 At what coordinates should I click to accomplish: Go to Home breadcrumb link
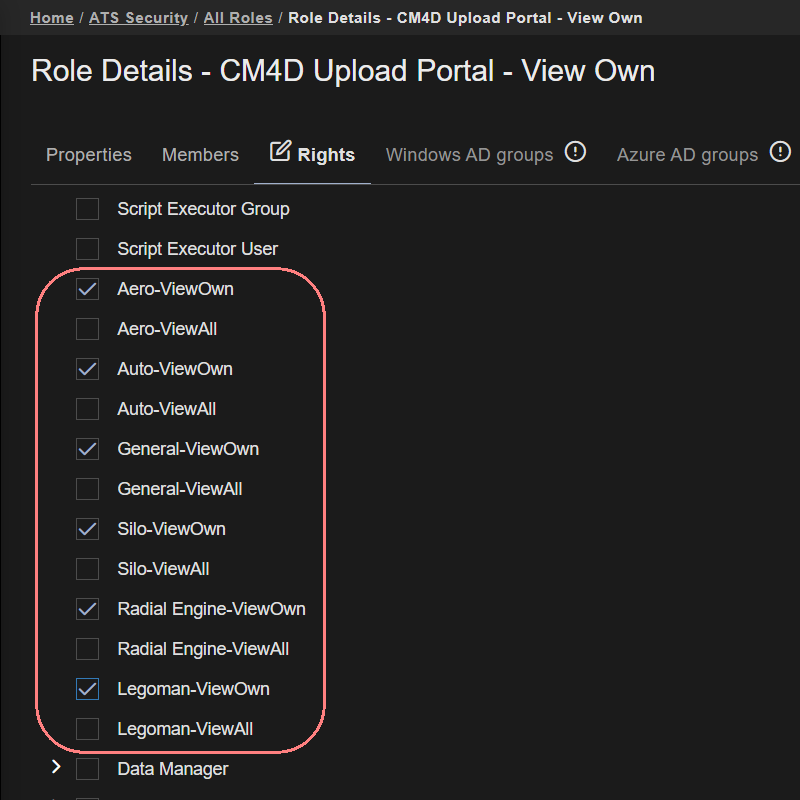[x=51, y=18]
